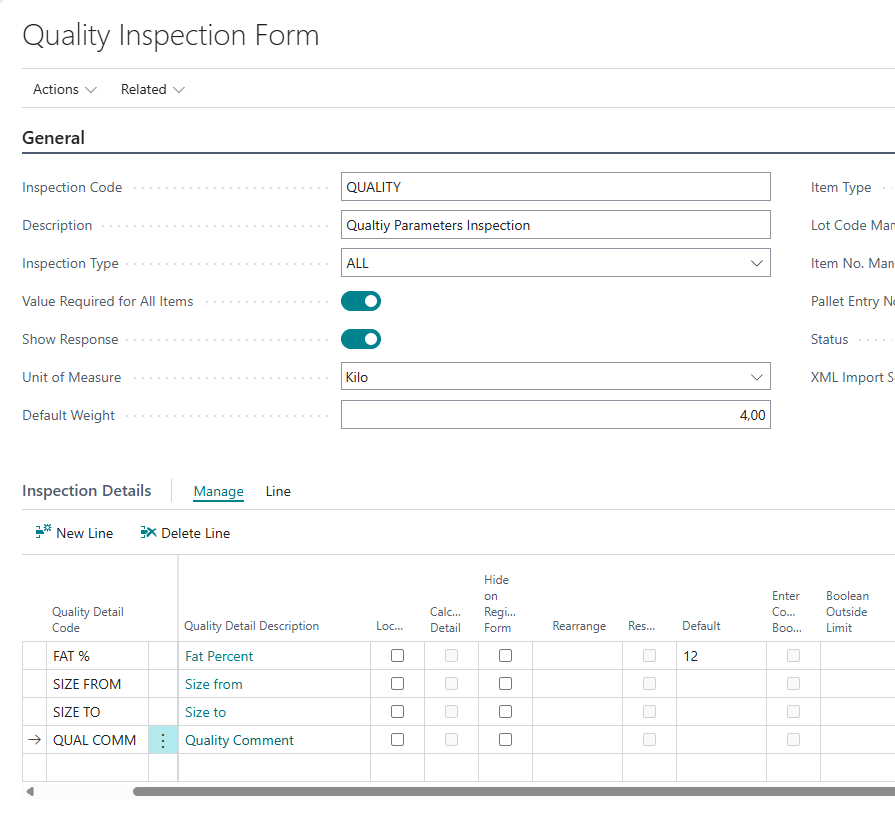Switch to the Line tab

[x=278, y=491]
